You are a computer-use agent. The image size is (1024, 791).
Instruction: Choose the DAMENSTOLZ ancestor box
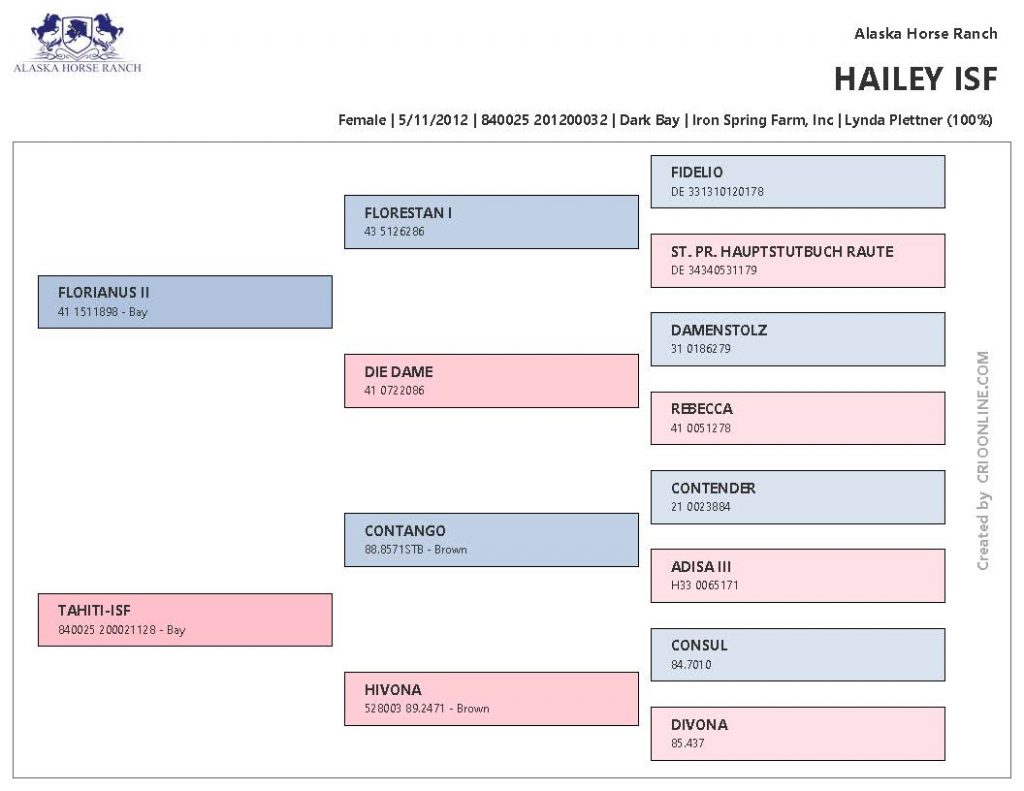point(797,339)
